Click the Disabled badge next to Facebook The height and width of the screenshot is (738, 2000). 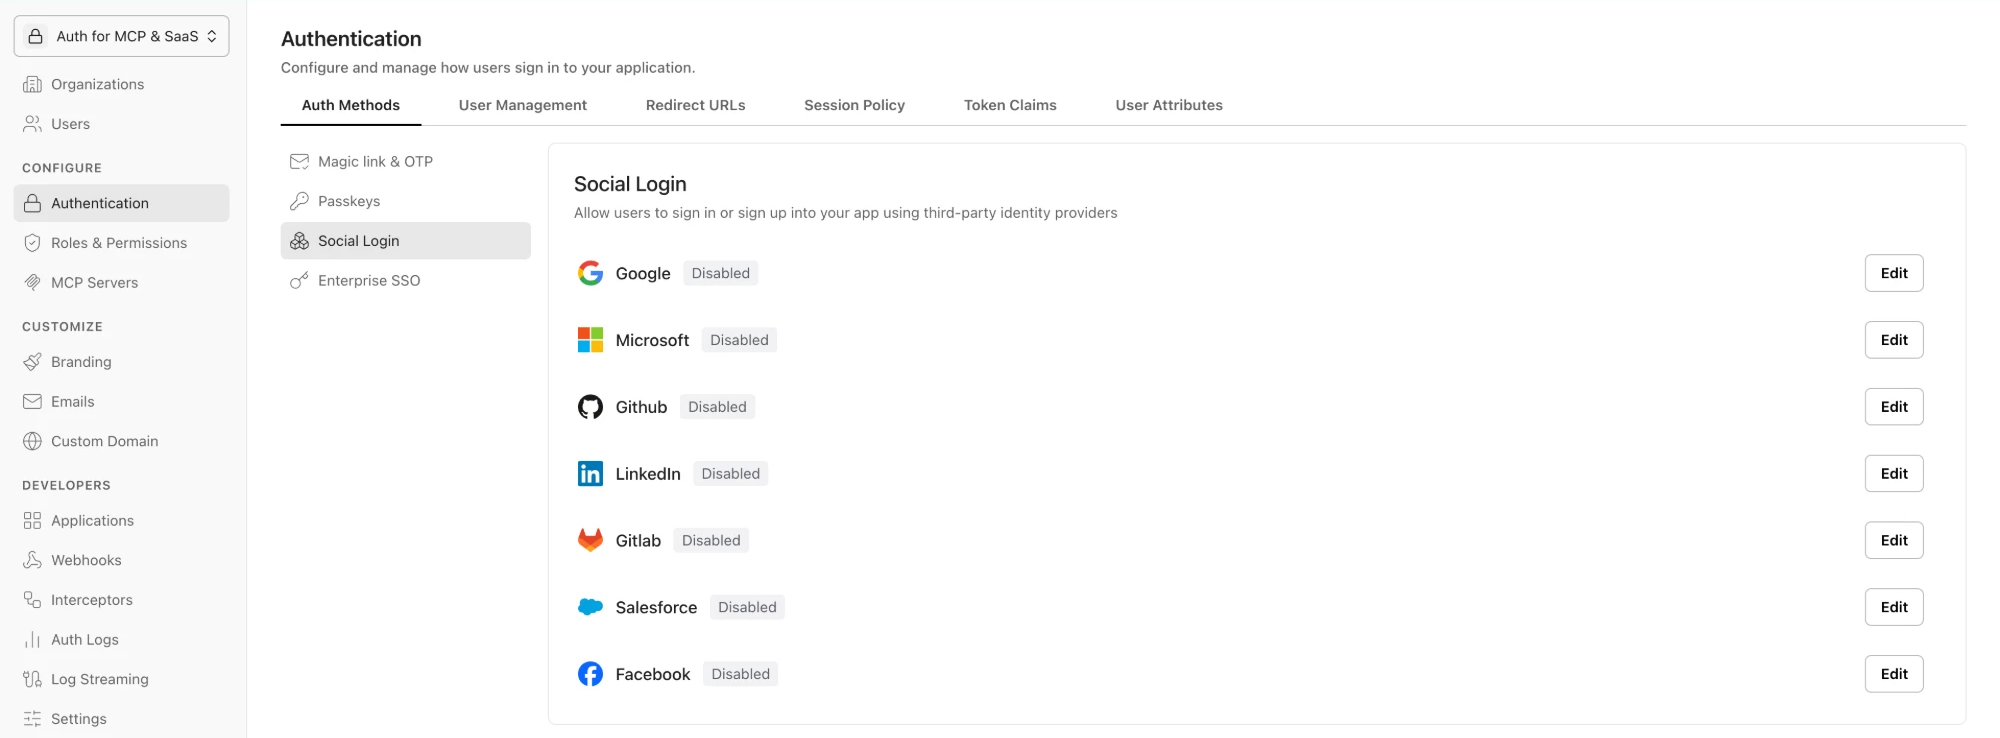pos(741,674)
